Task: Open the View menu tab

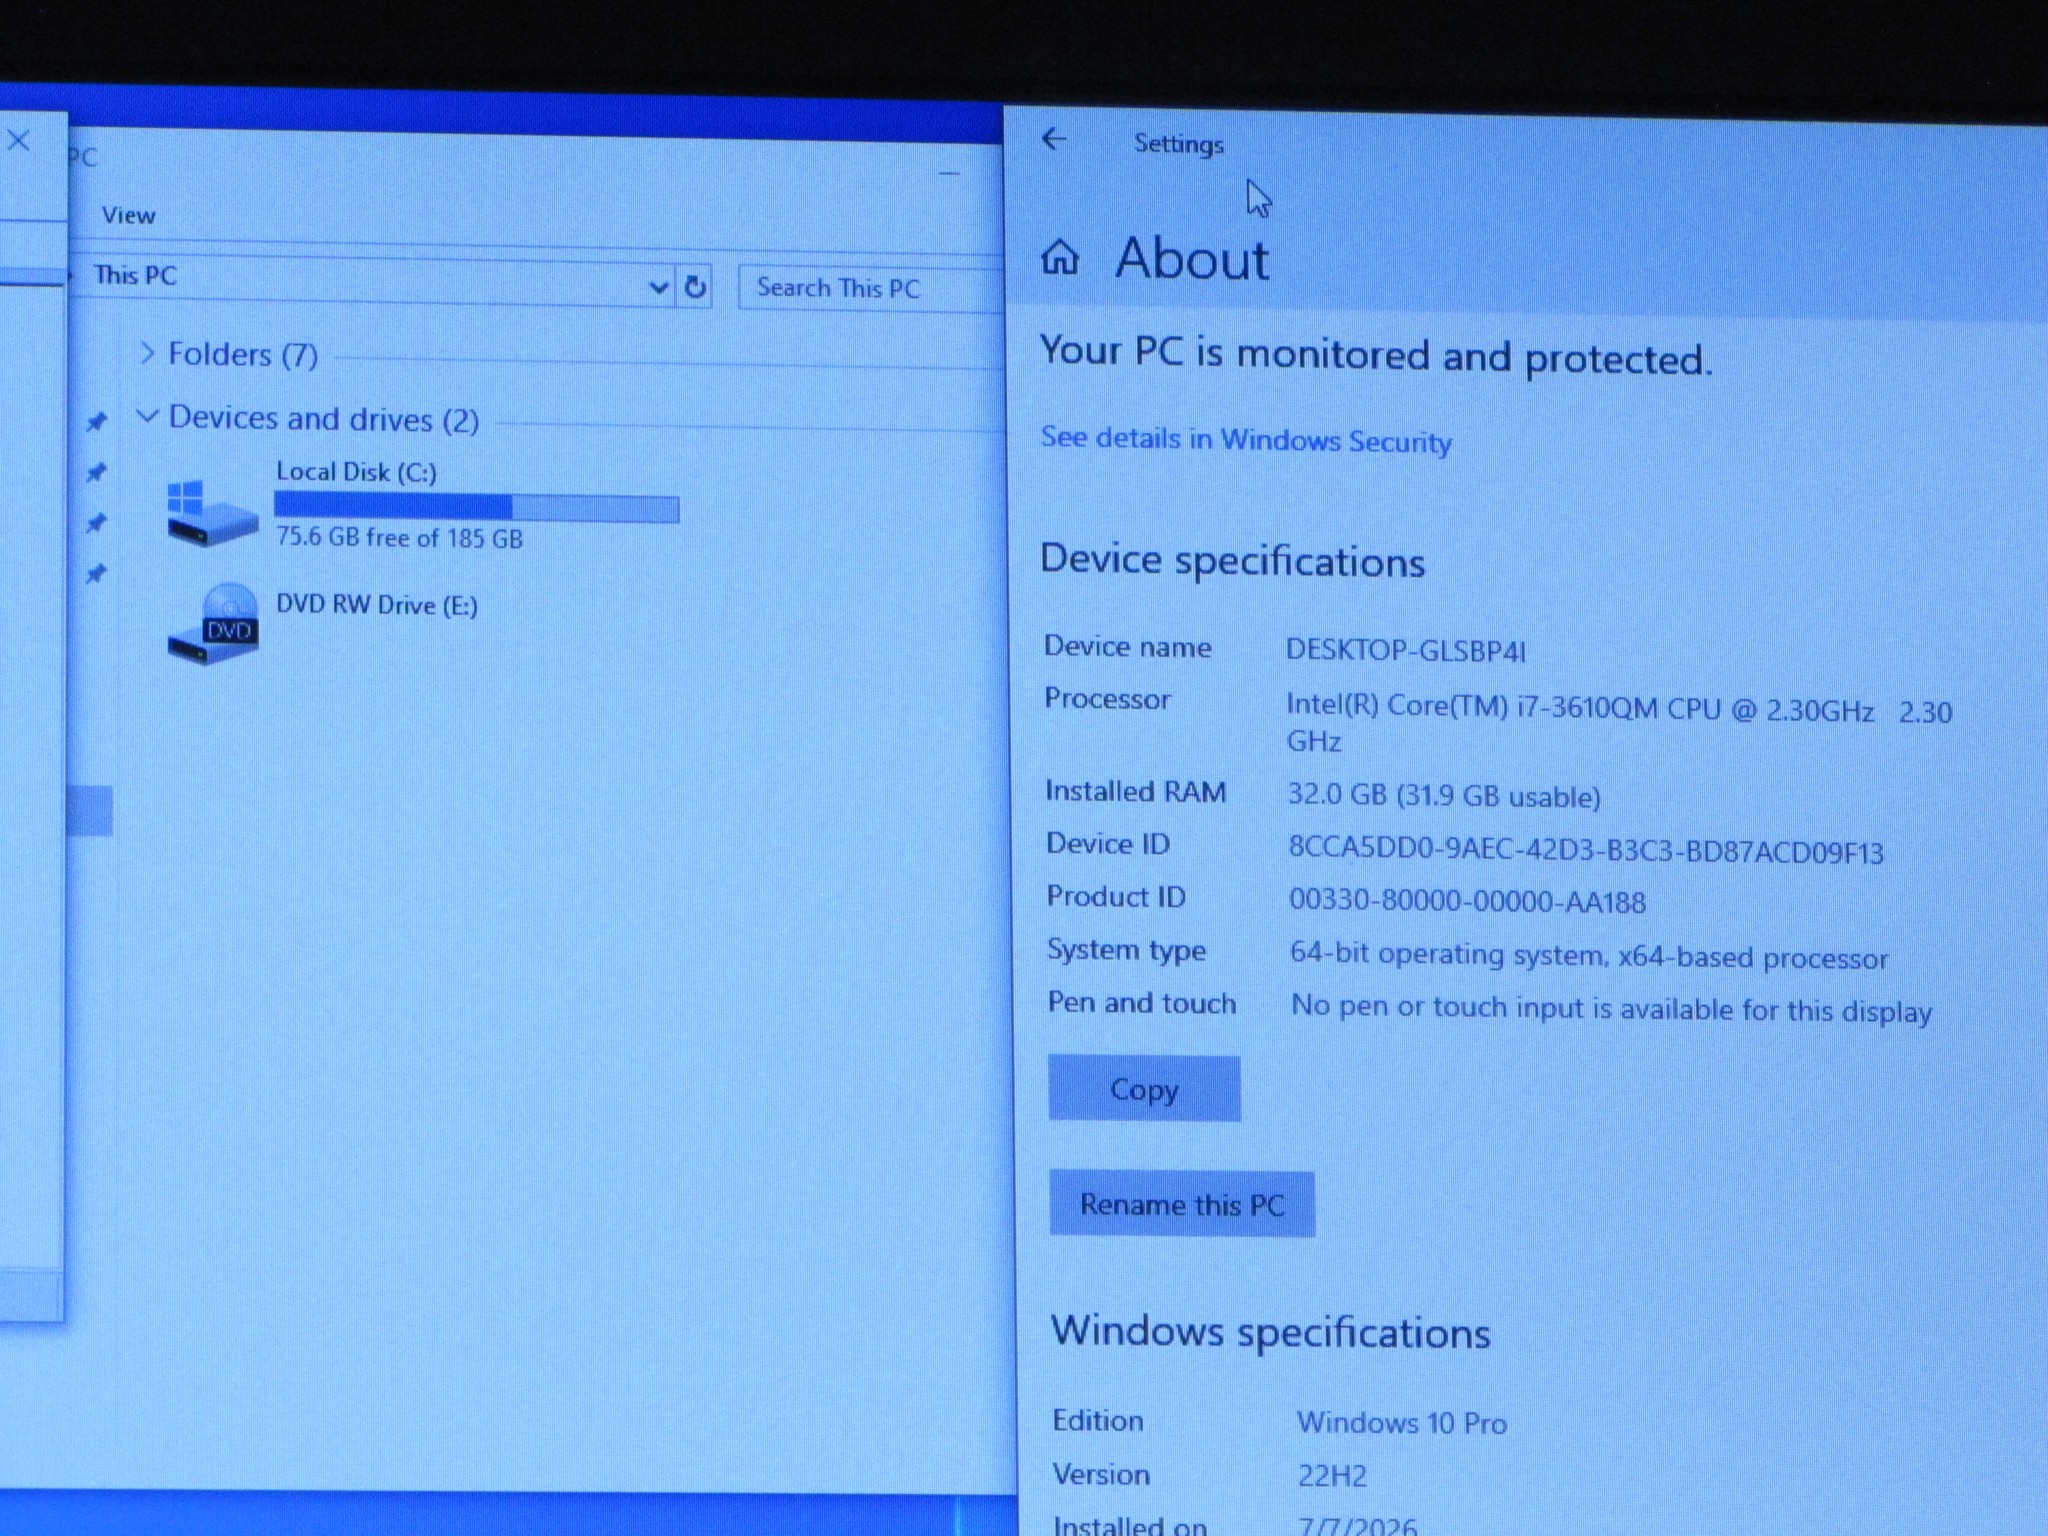Action: tap(129, 215)
